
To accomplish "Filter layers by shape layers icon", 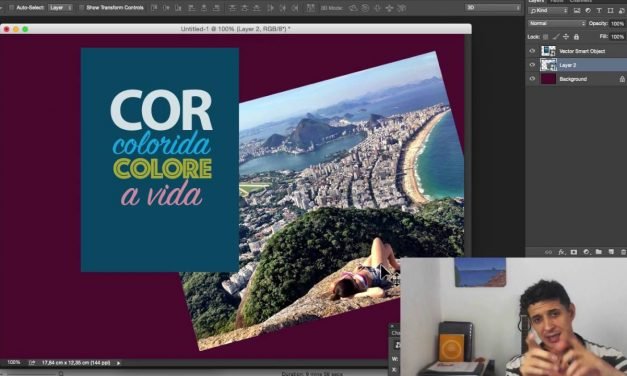I will [610, 11].
